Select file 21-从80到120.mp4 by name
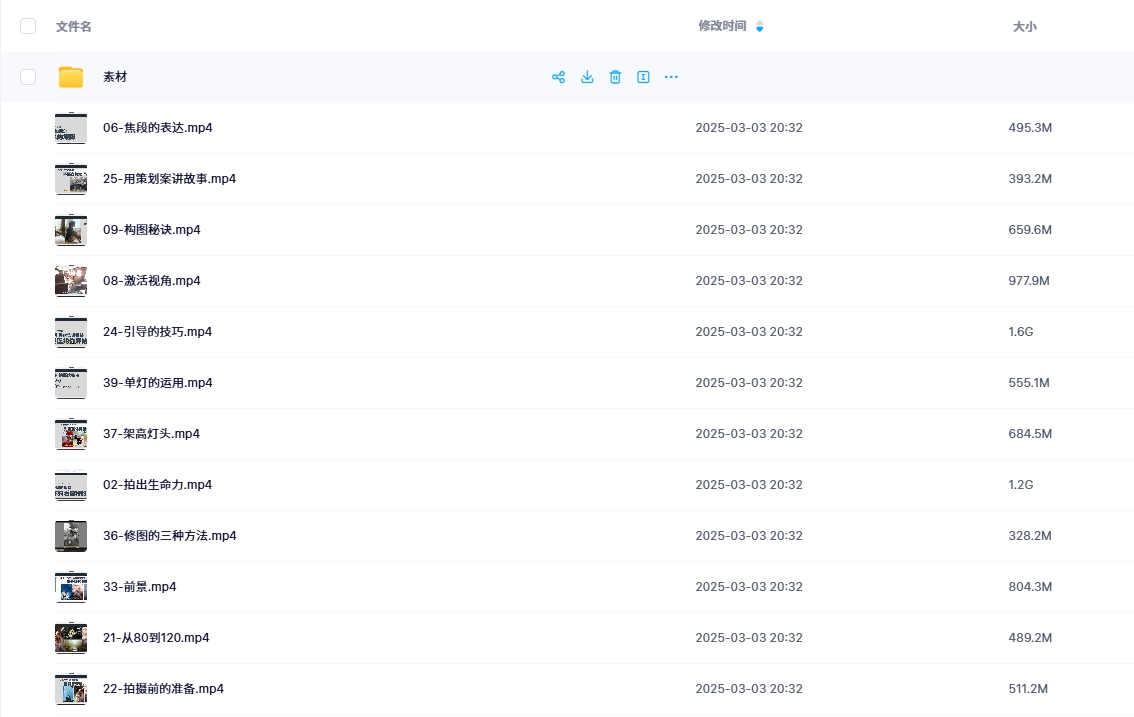Screen dimensions: 1134x717 click(x=155, y=638)
